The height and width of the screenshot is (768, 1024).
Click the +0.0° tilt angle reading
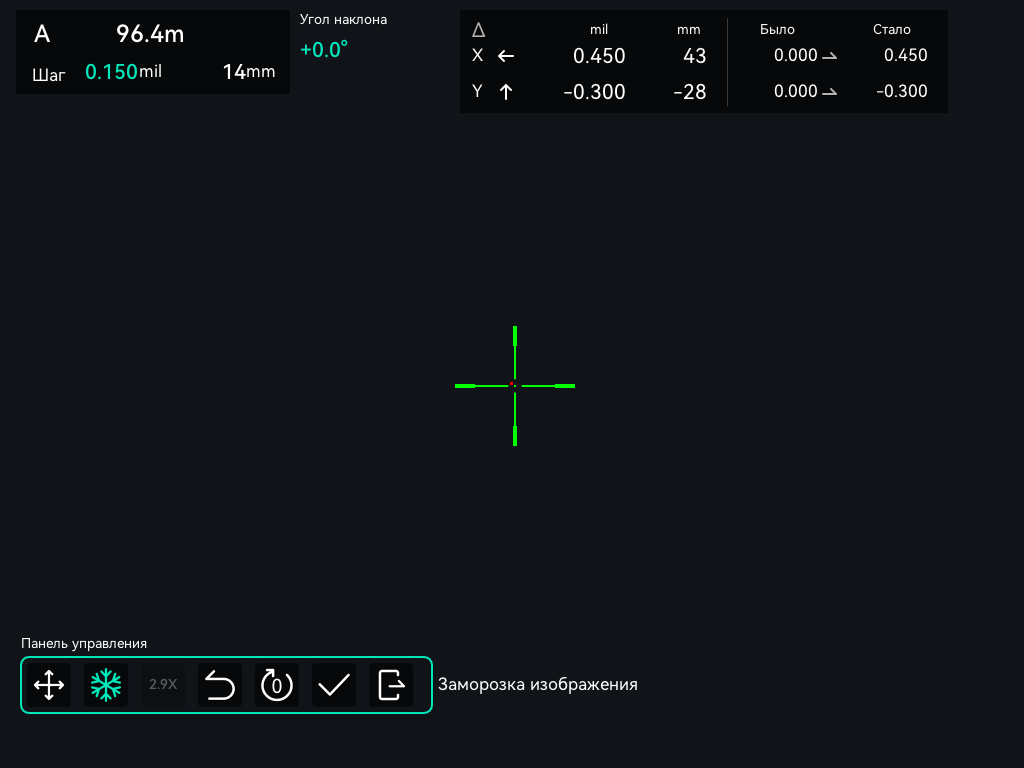pos(324,50)
